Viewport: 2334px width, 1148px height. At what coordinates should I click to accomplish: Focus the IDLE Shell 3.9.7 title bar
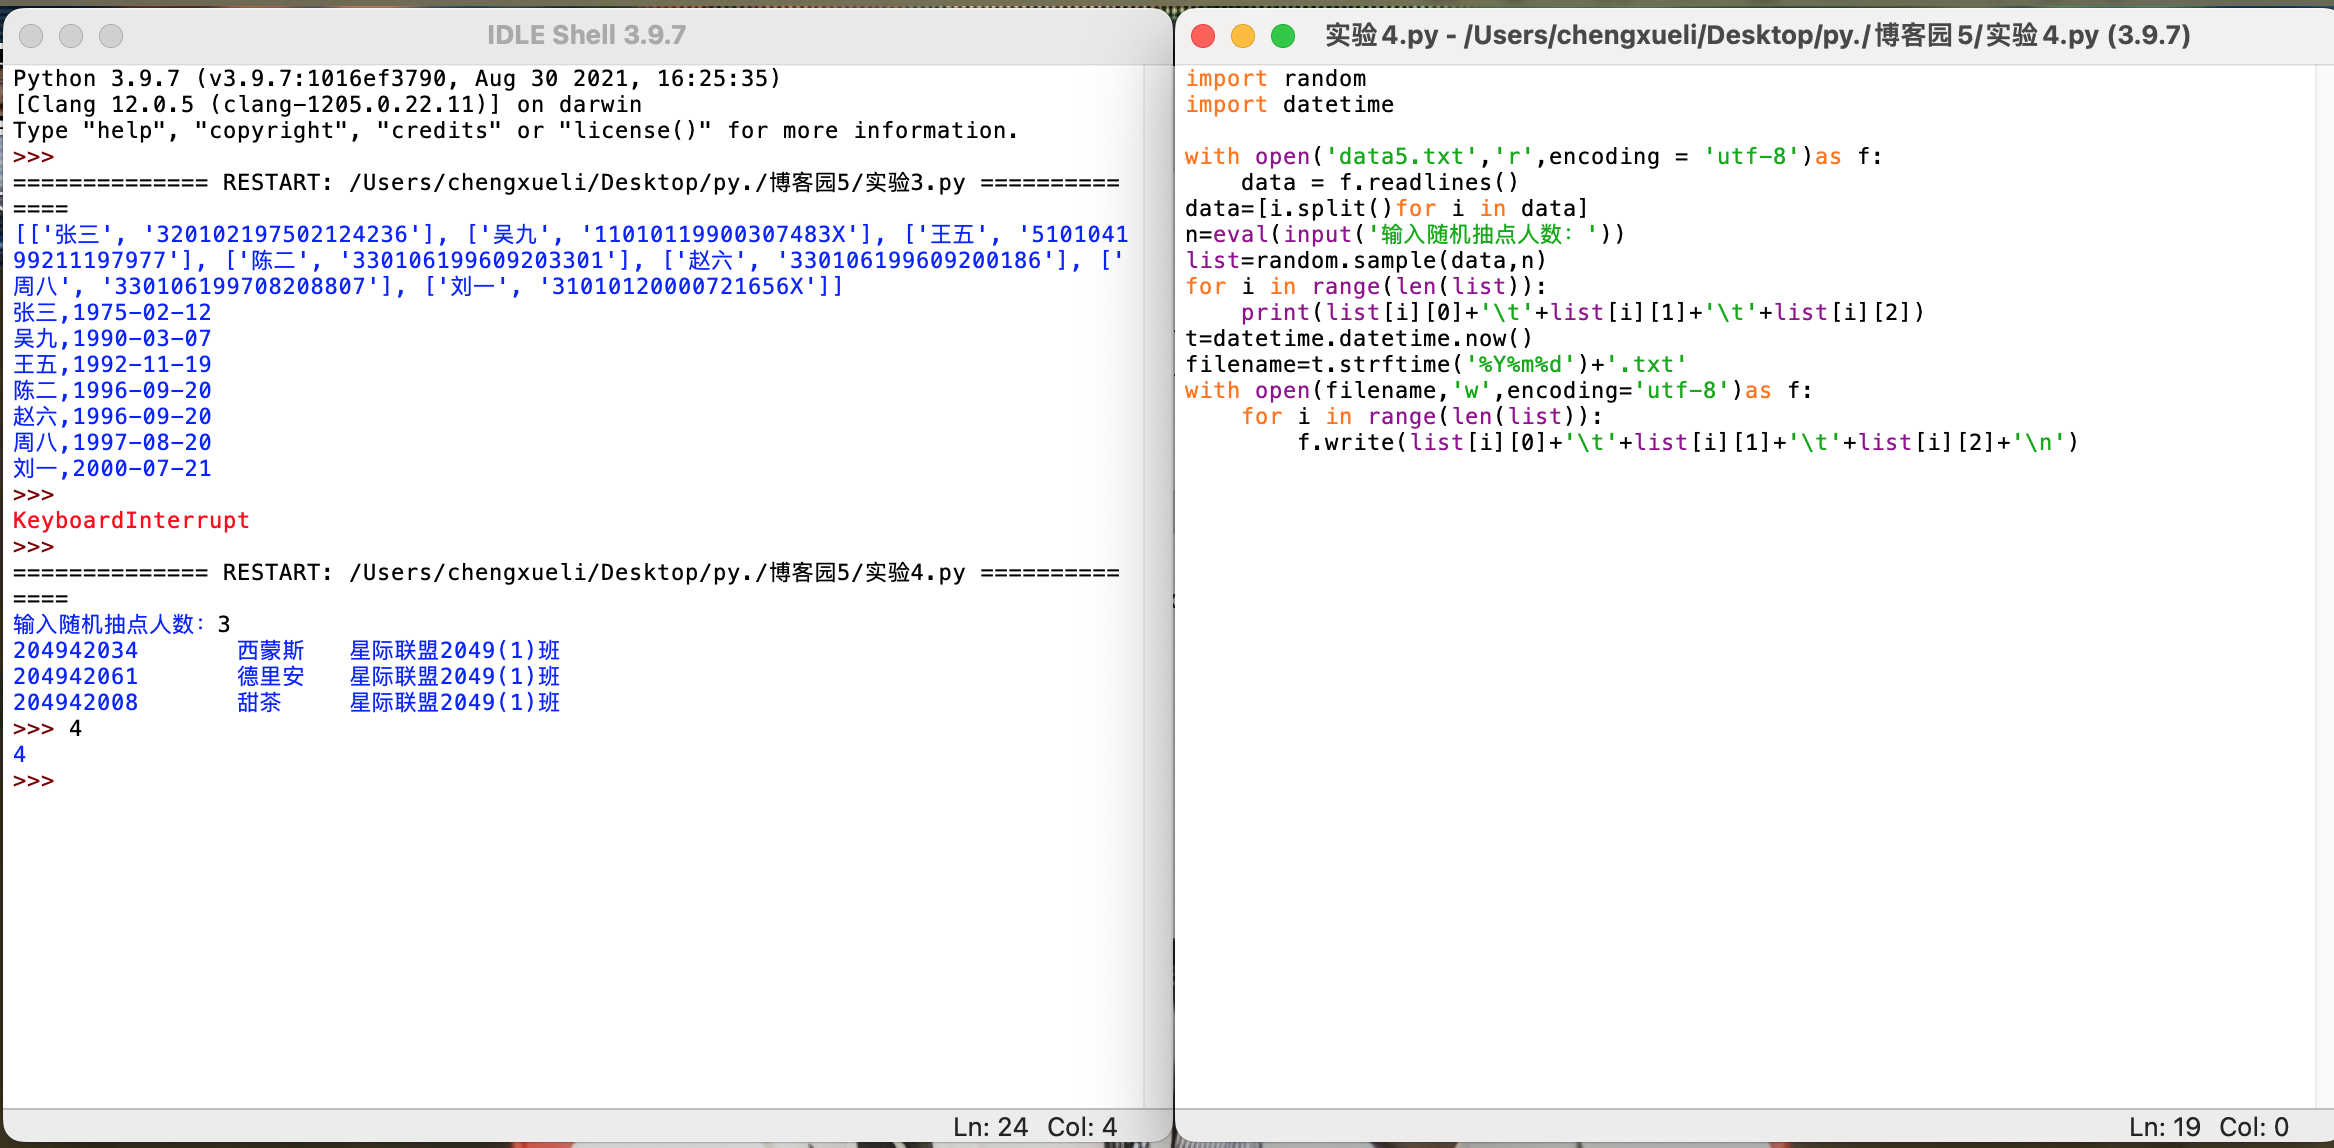pos(586,35)
